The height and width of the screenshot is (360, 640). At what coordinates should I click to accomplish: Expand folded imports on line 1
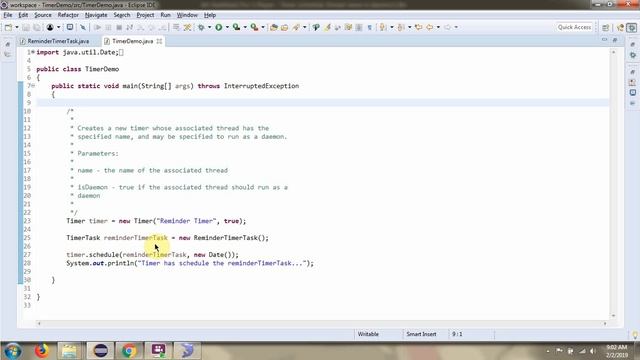click(x=33, y=52)
